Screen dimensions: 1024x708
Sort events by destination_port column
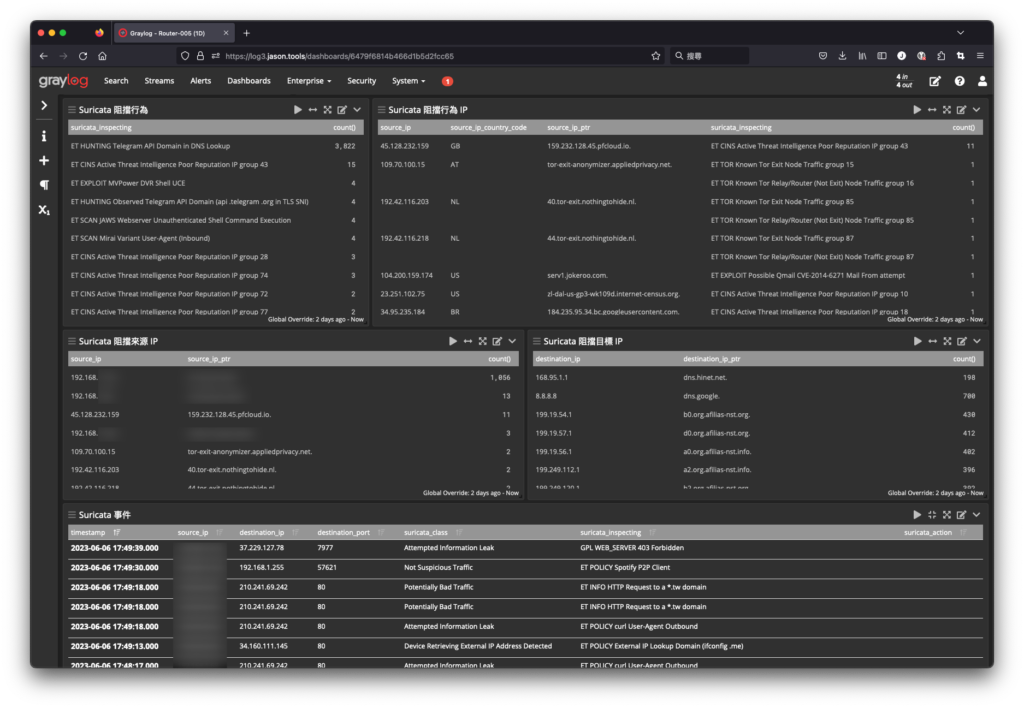pyautogui.click(x=381, y=532)
